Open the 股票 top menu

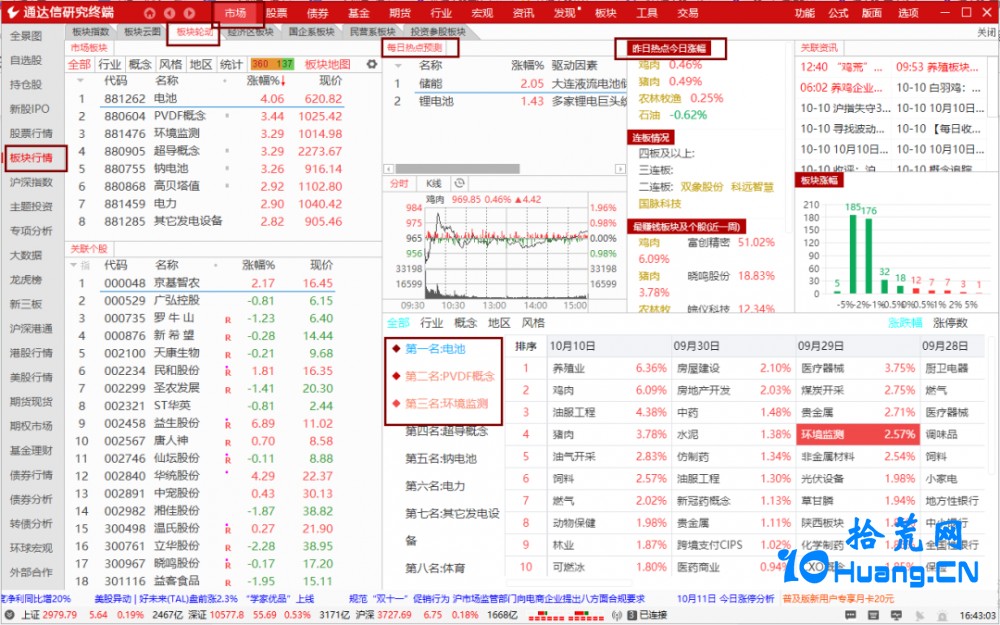[x=276, y=13]
